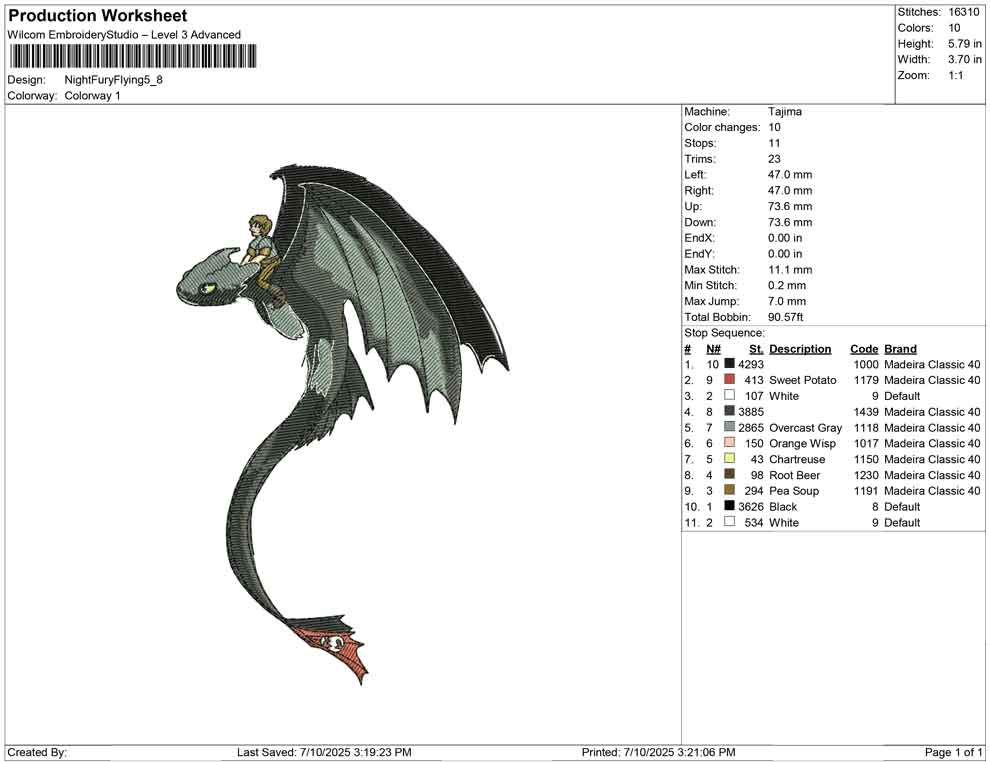Click the Production Worksheet title

click(x=98, y=16)
